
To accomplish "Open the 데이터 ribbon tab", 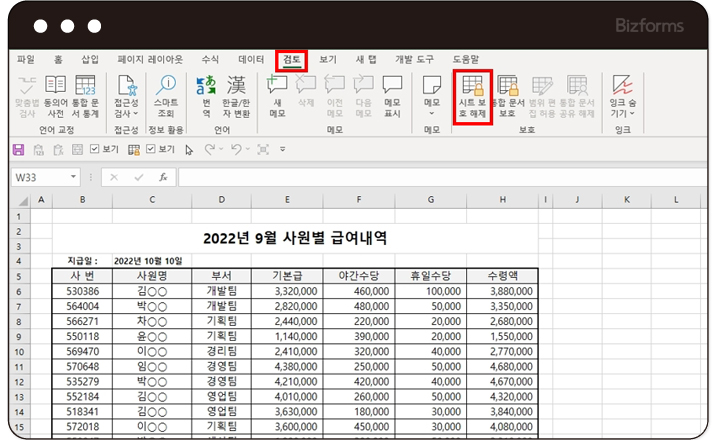I will (252, 60).
